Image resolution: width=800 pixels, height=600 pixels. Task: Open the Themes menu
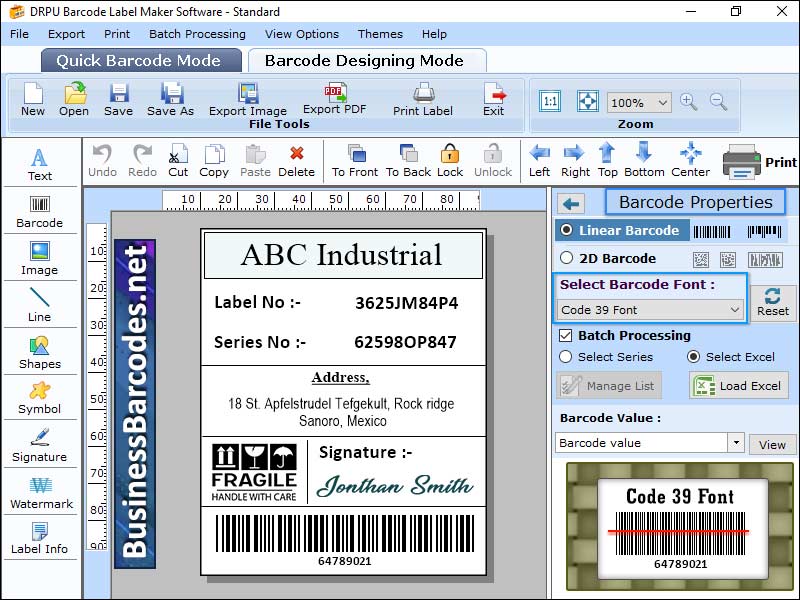[380, 33]
